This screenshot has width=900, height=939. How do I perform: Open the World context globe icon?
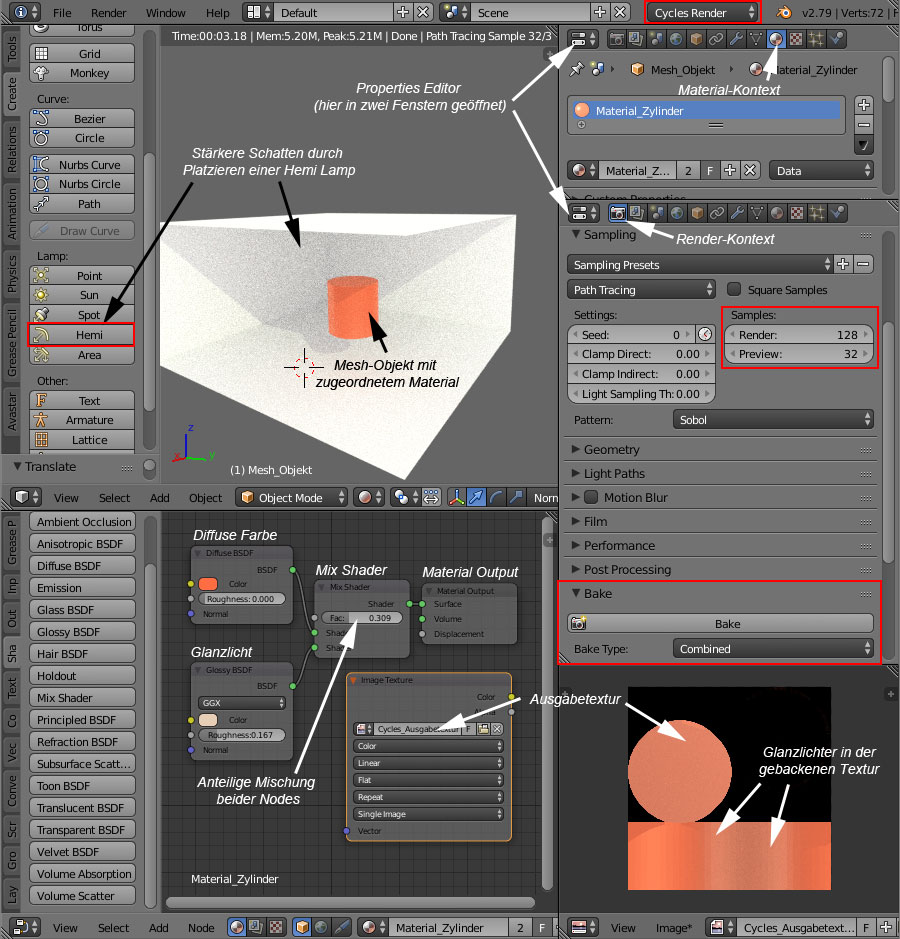click(x=675, y=38)
